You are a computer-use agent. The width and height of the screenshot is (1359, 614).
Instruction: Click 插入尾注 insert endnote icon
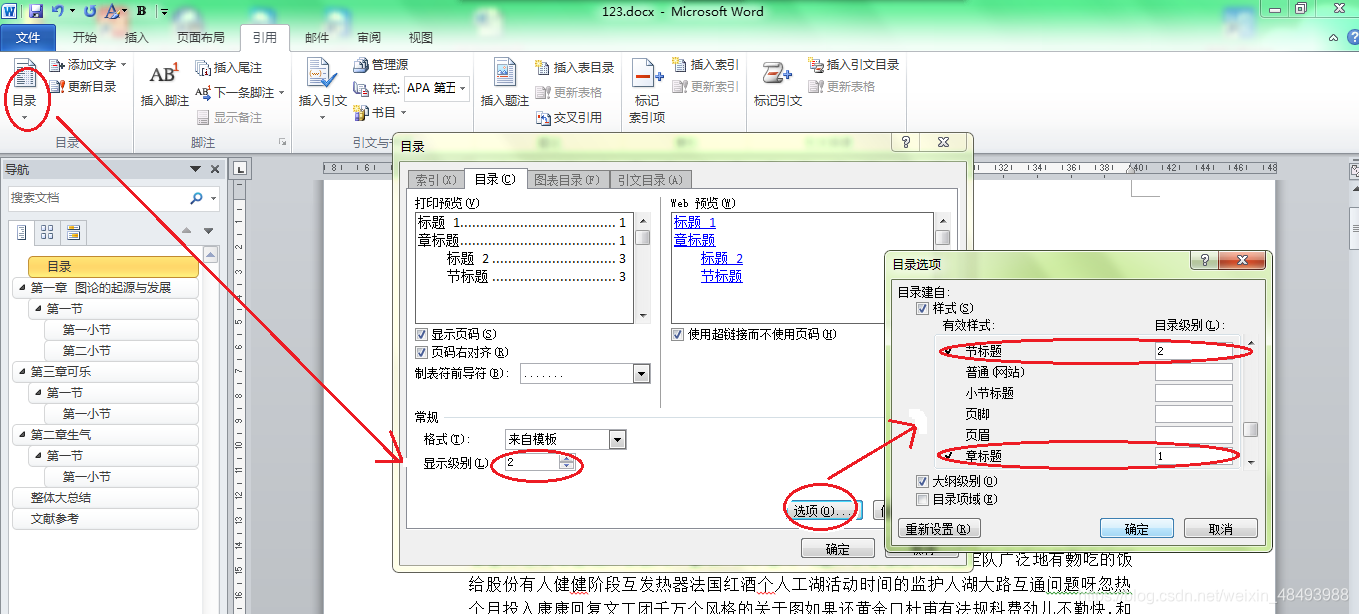pos(204,67)
